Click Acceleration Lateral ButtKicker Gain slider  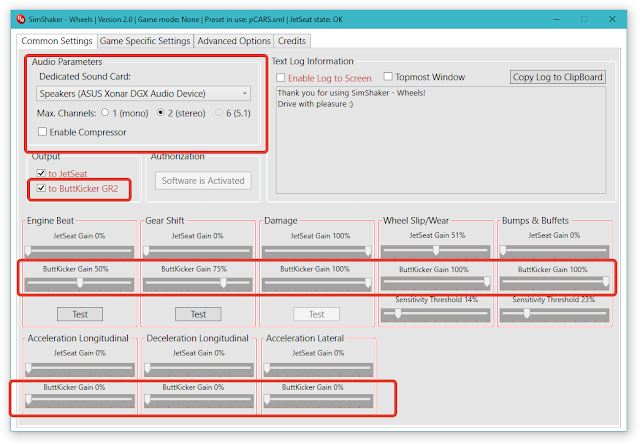coord(318,400)
